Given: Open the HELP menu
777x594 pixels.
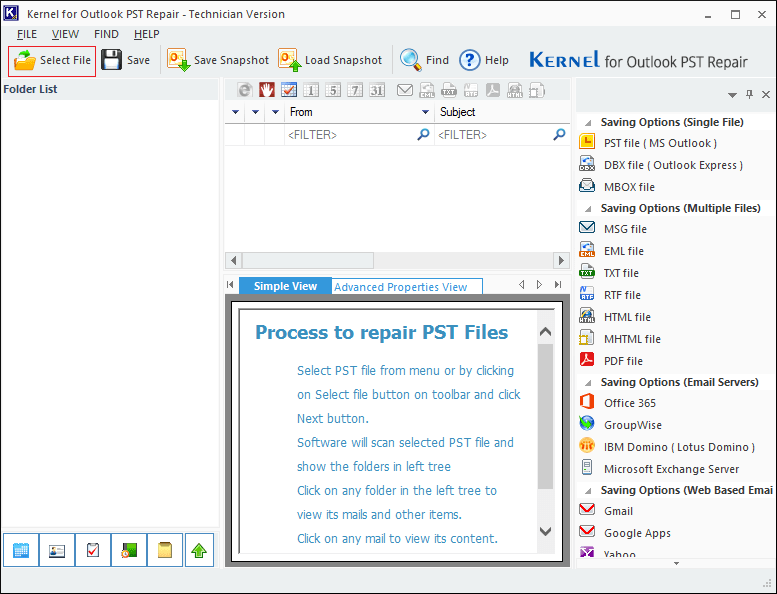Looking at the screenshot, I should 147,34.
